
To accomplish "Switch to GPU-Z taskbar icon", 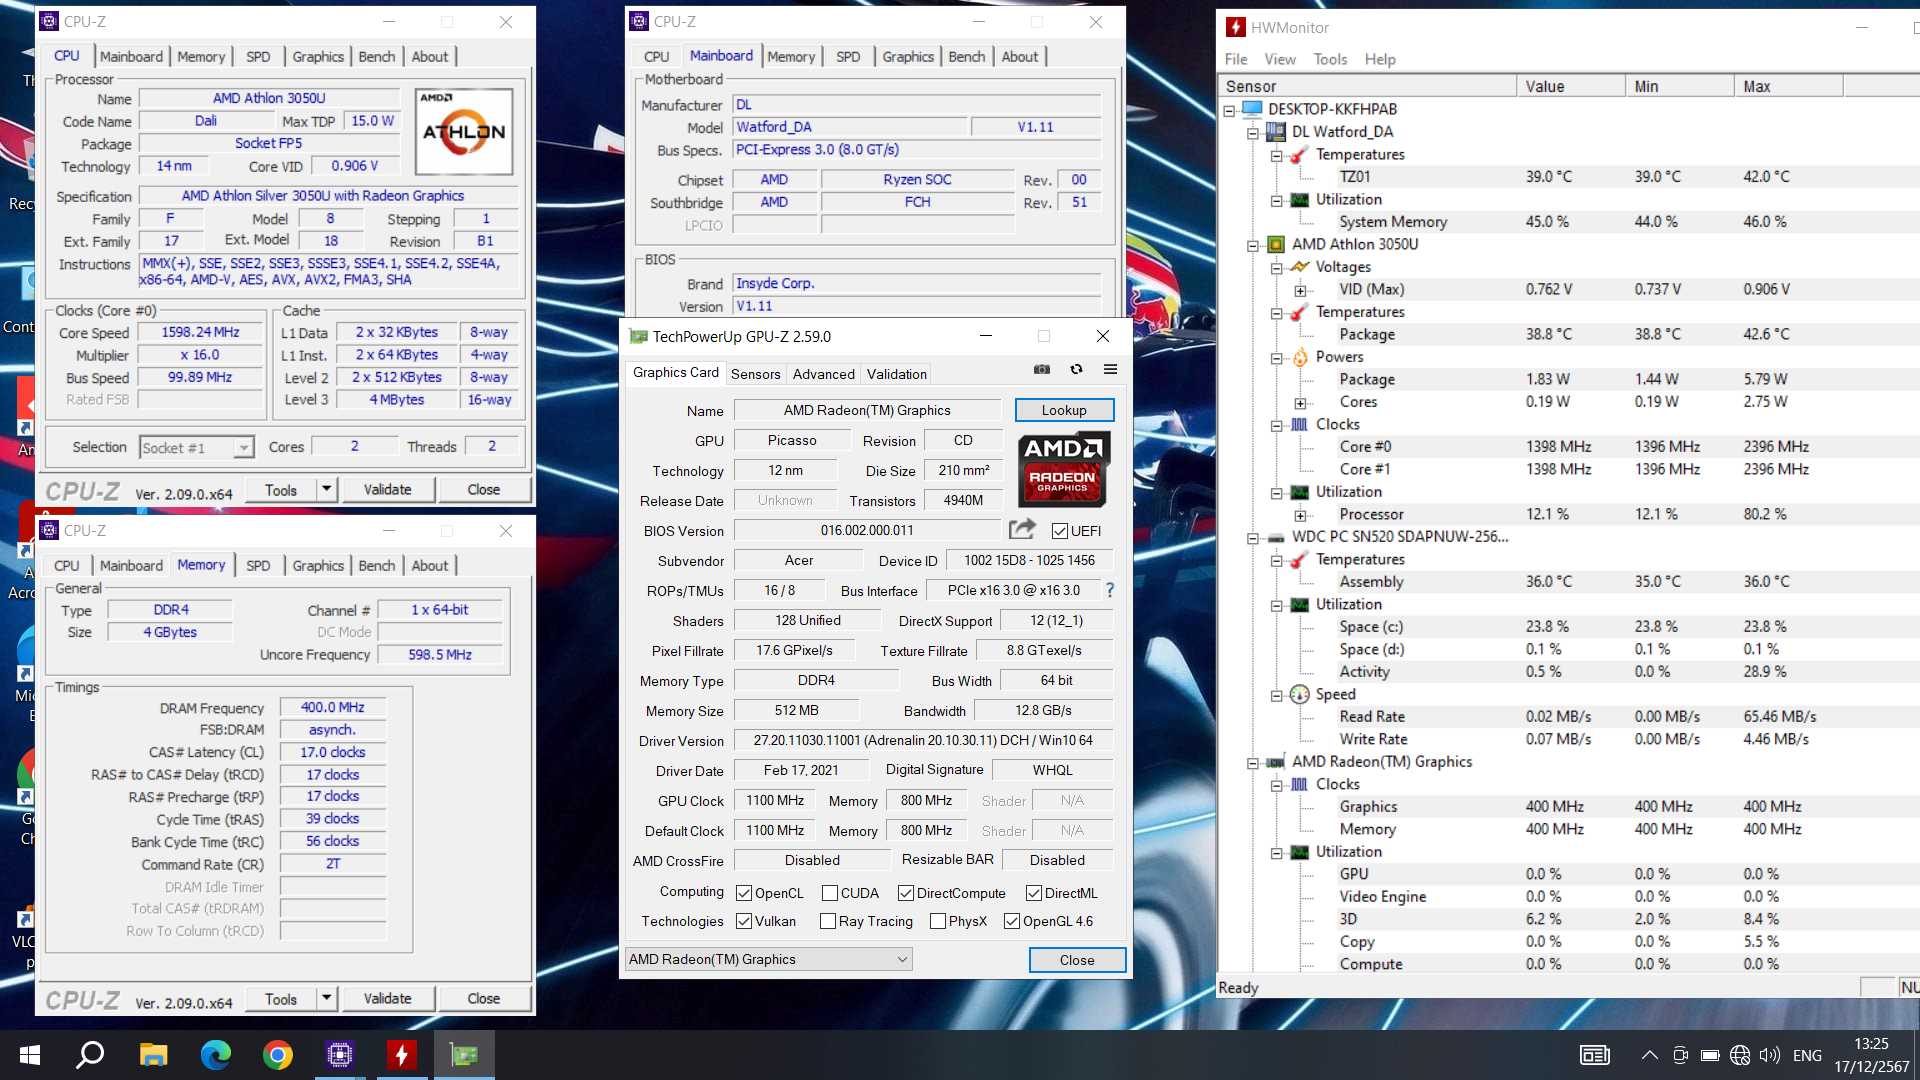I will 464,1055.
